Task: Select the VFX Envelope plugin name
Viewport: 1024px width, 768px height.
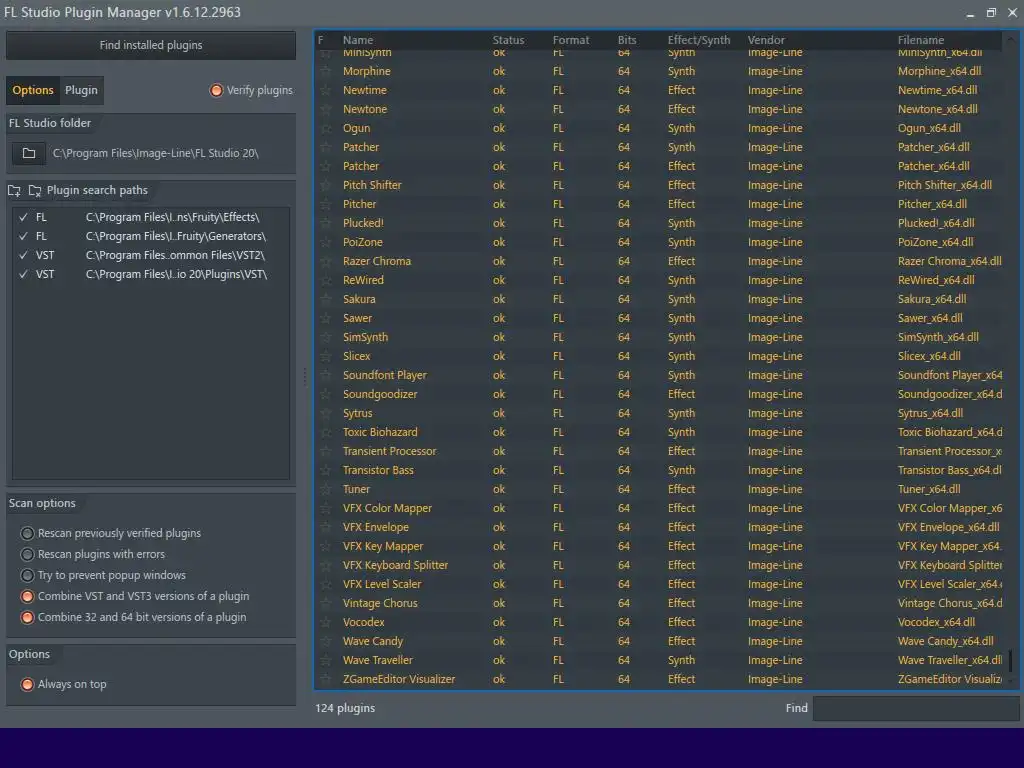Action: pos(376,527)
